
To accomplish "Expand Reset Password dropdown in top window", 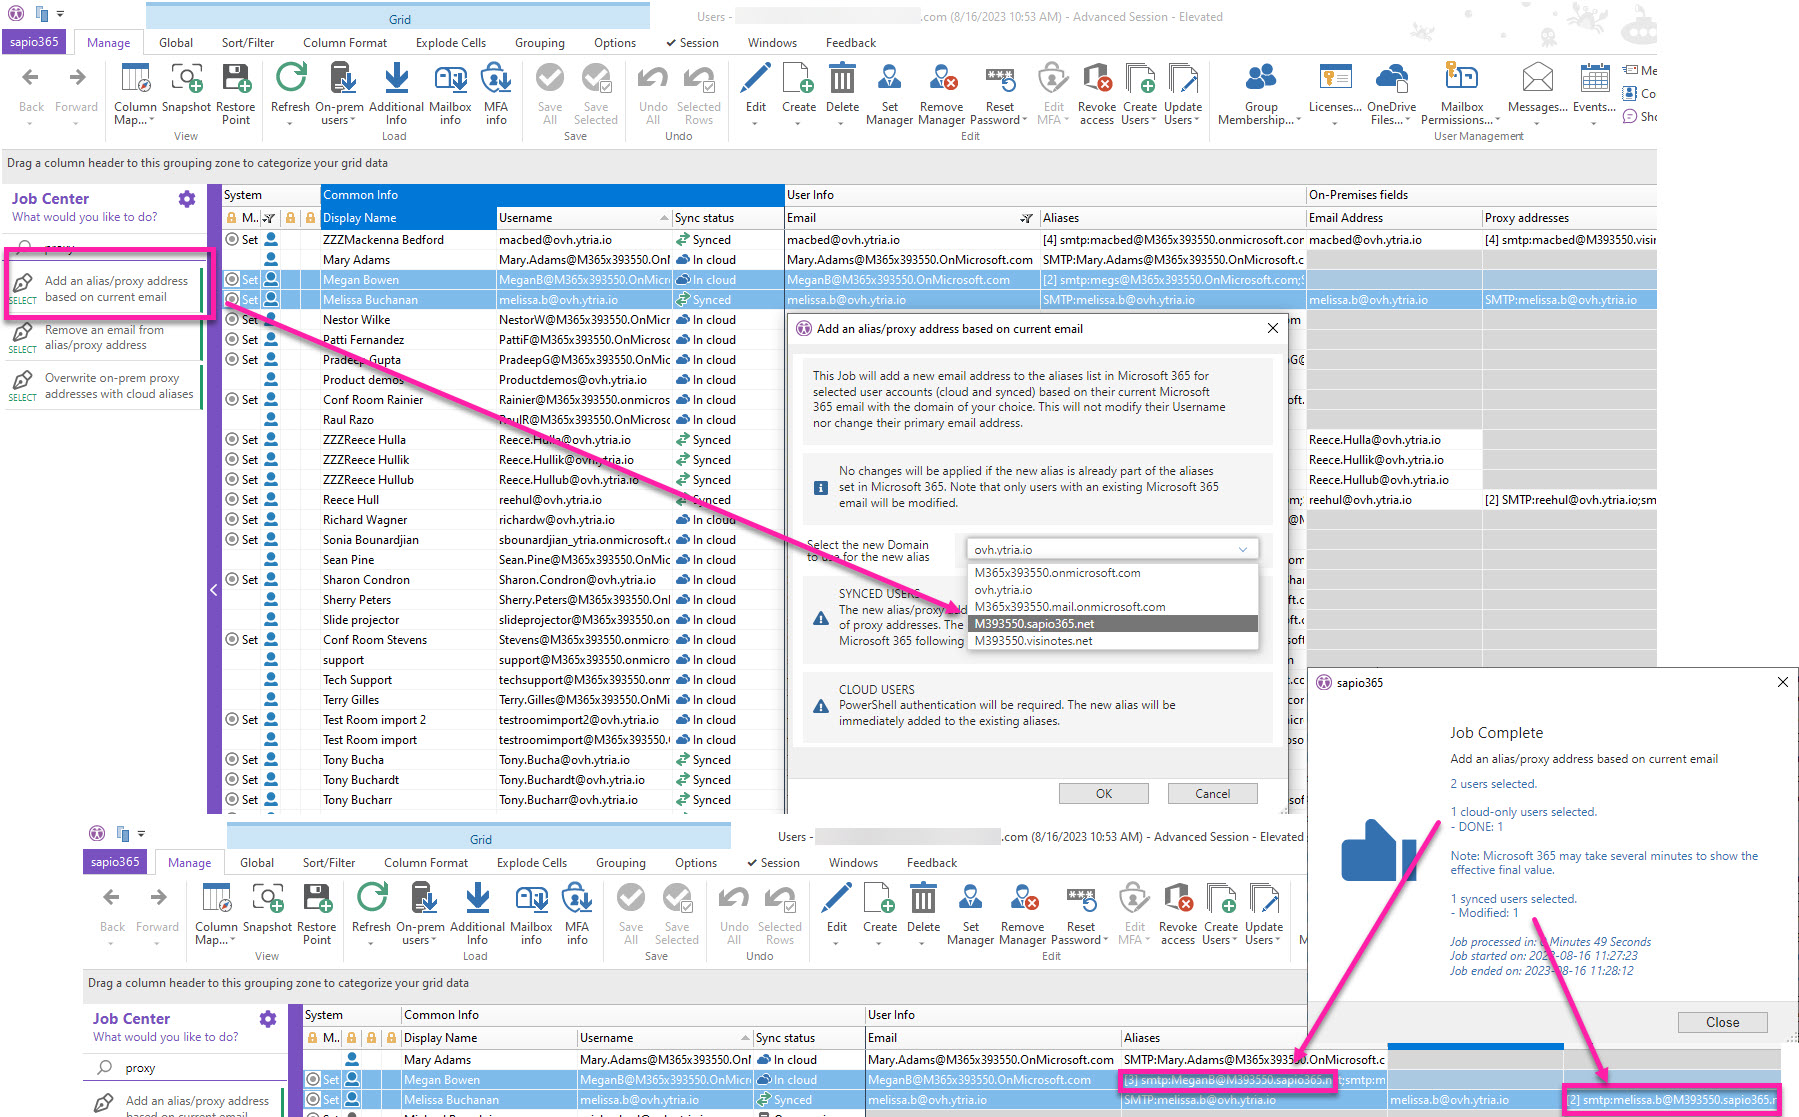I will tap(1024, 121).
